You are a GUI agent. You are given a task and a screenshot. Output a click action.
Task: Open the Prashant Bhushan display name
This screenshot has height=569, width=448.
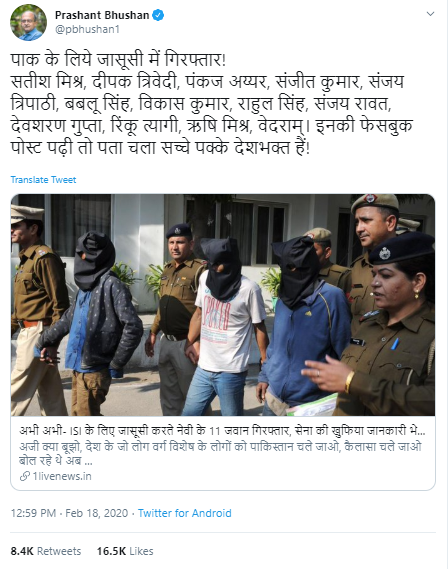(x=102, y=15)
